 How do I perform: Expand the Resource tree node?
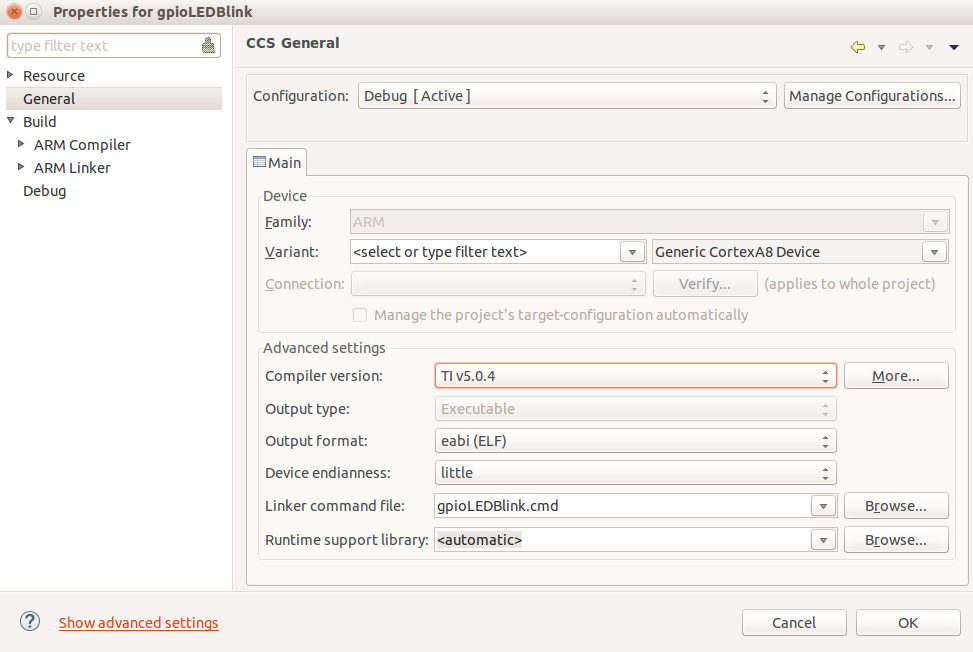point(10,74)
